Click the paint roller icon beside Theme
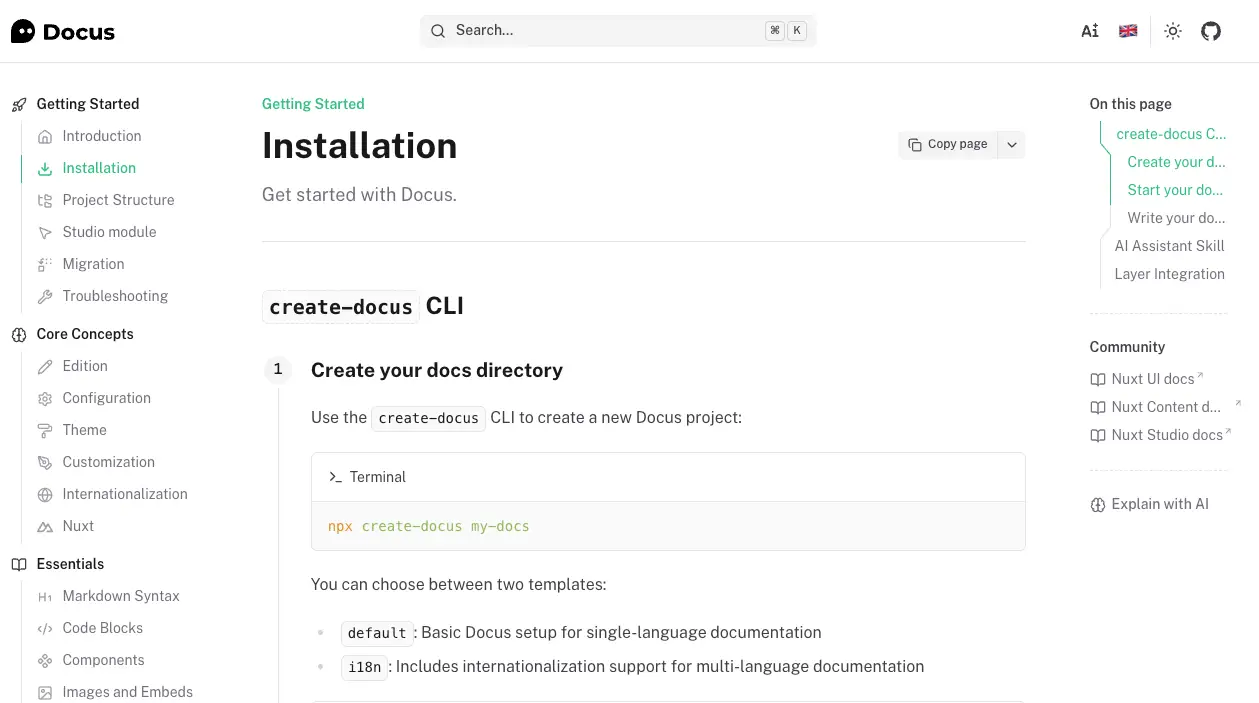The height and width of the screenshot is (703, 1259). [45, 430]
